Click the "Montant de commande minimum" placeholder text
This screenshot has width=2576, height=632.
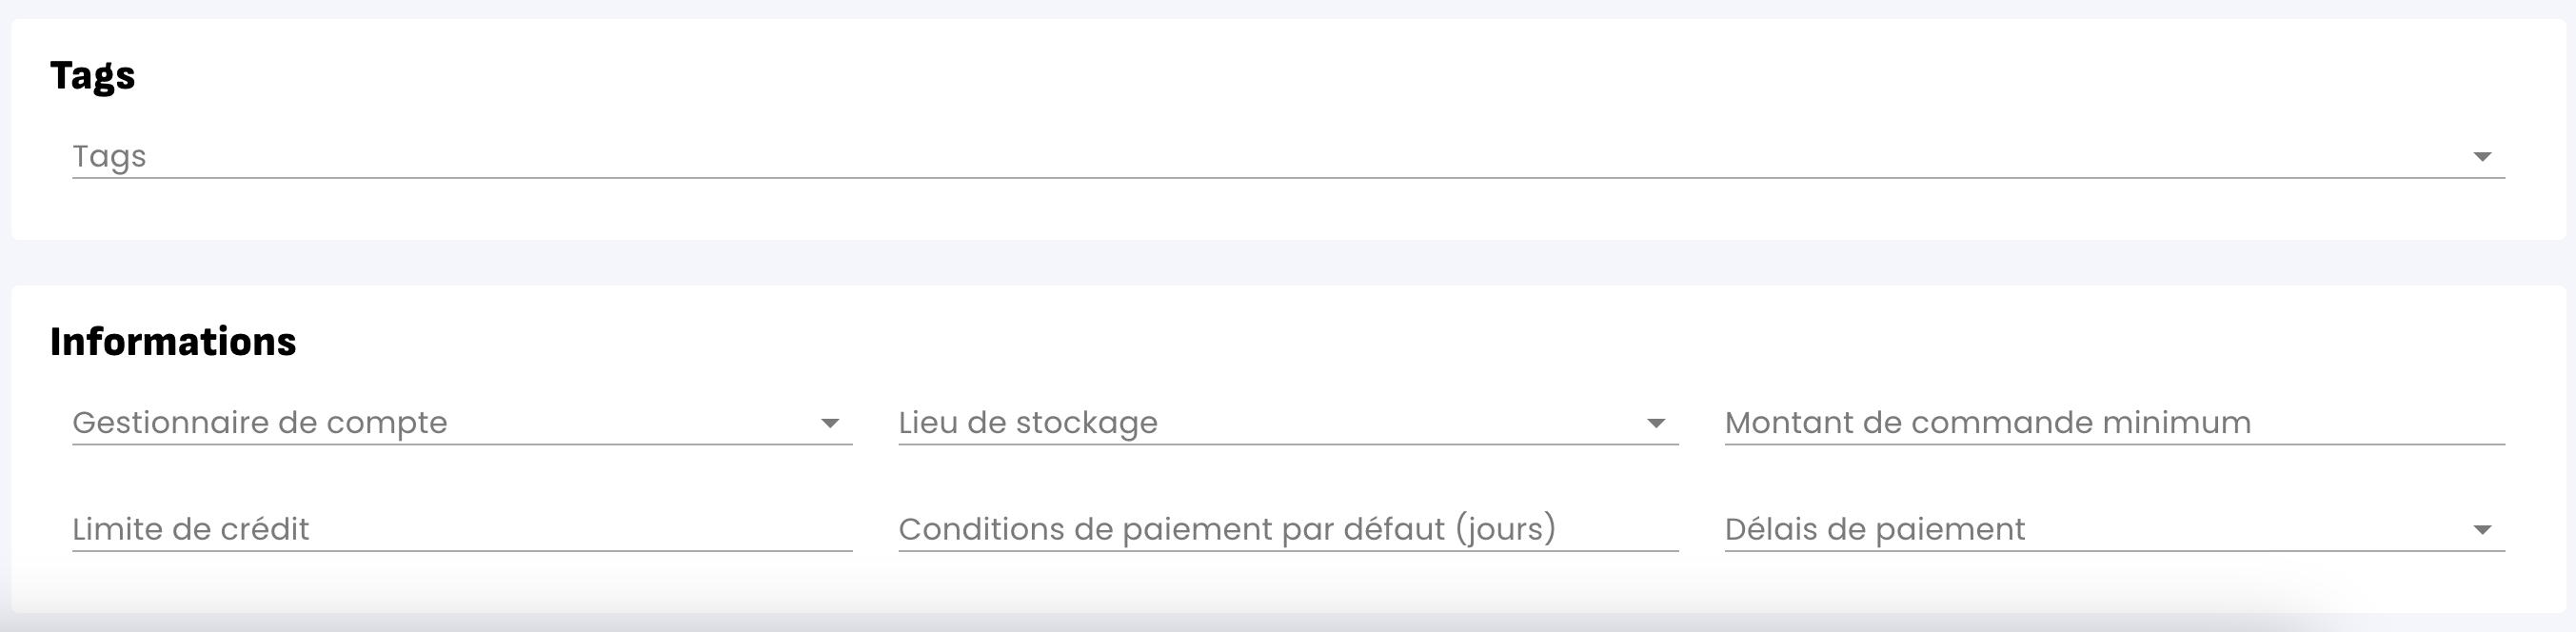coord(1988,423)
